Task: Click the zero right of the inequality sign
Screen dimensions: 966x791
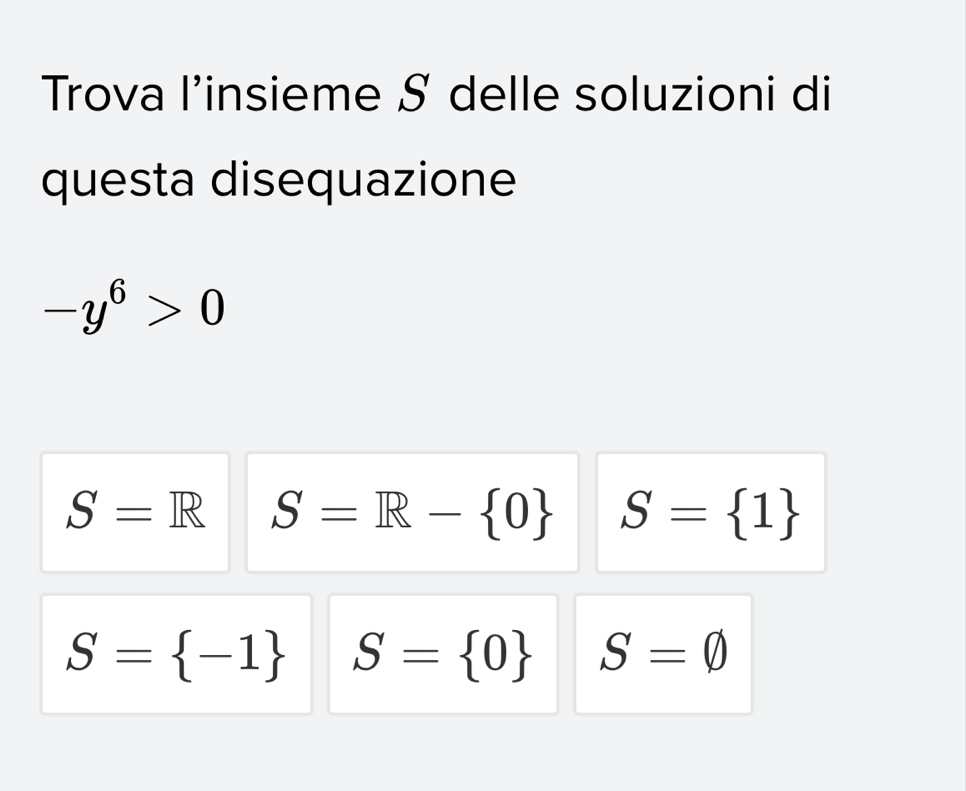Action: (212, 310)
